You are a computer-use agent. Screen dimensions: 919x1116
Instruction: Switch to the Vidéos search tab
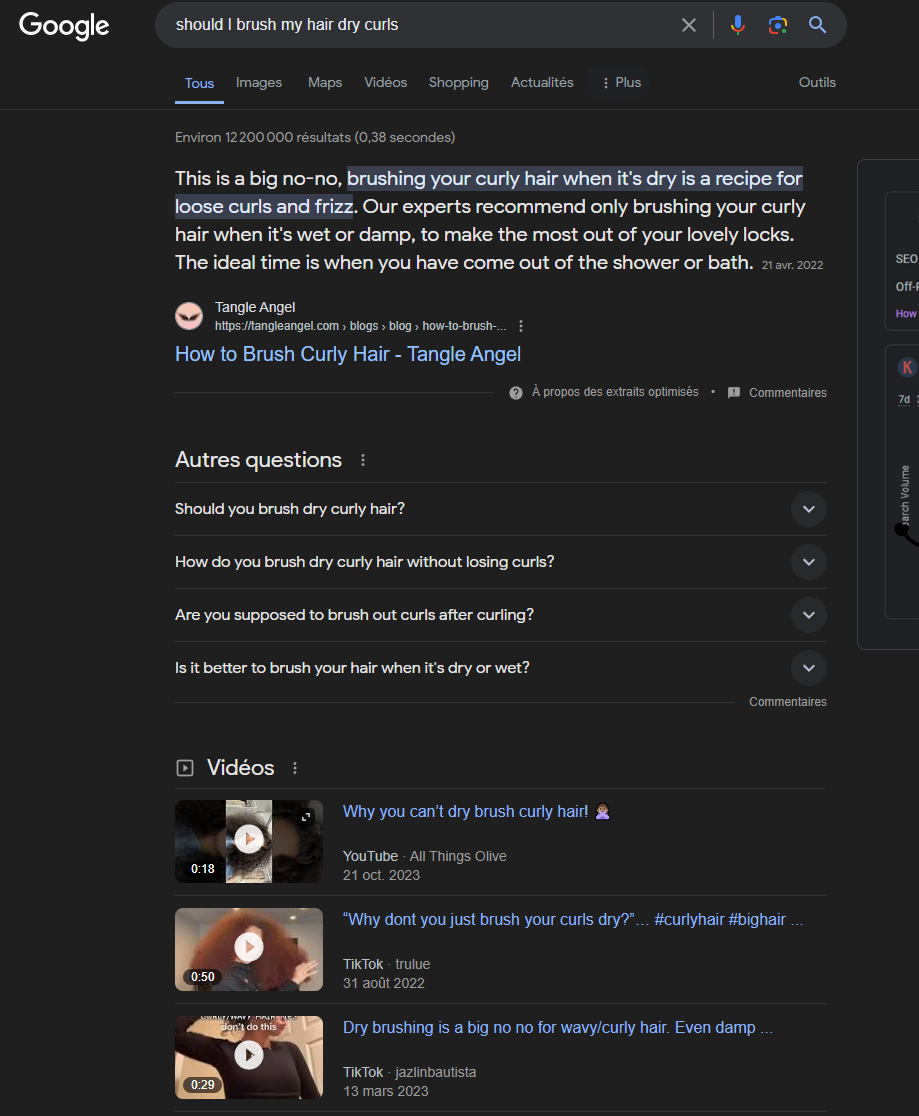(385, 83)
